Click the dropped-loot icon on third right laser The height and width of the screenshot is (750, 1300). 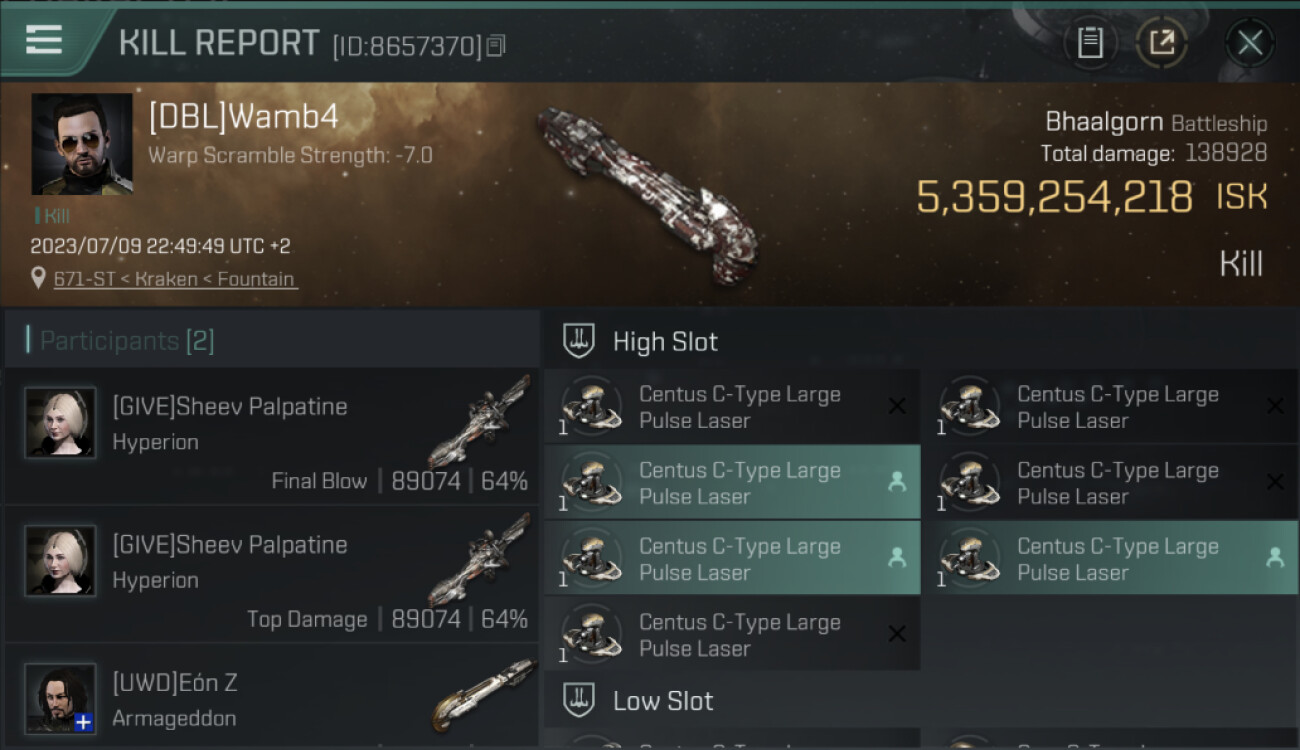point(1275,558)
